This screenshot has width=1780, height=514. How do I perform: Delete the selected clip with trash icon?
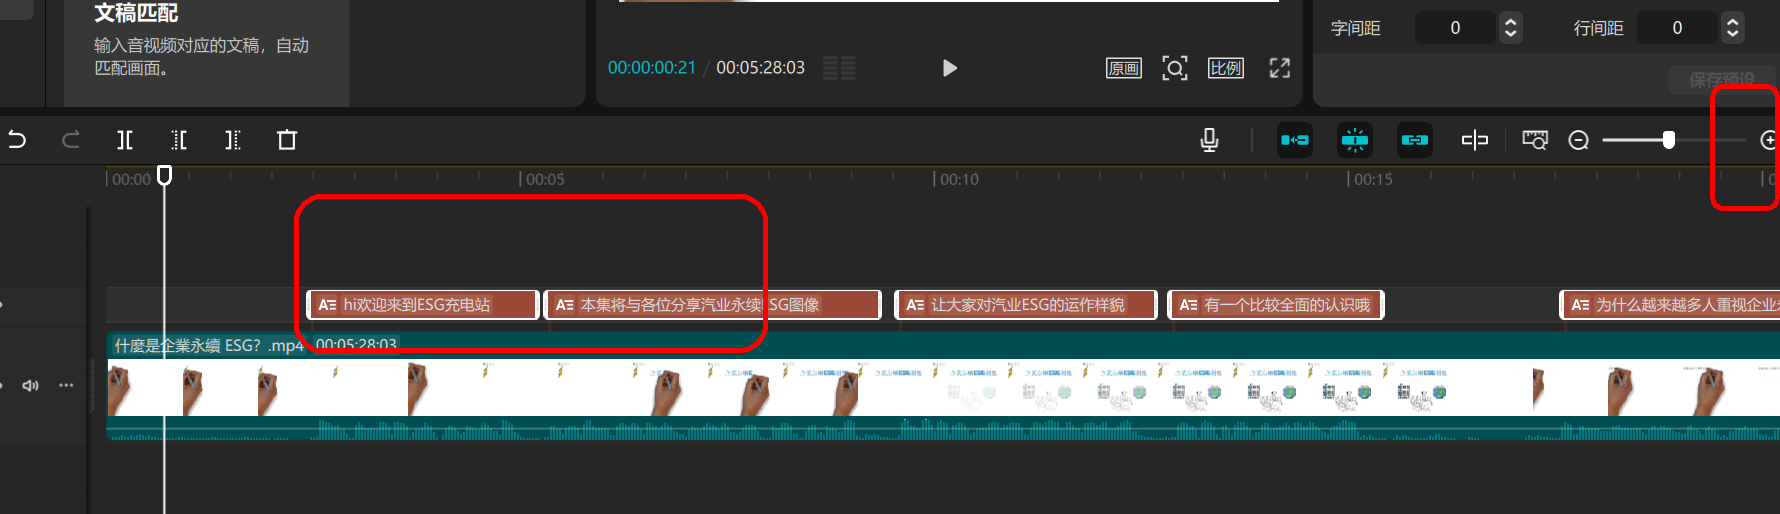(x=287, y=140)
